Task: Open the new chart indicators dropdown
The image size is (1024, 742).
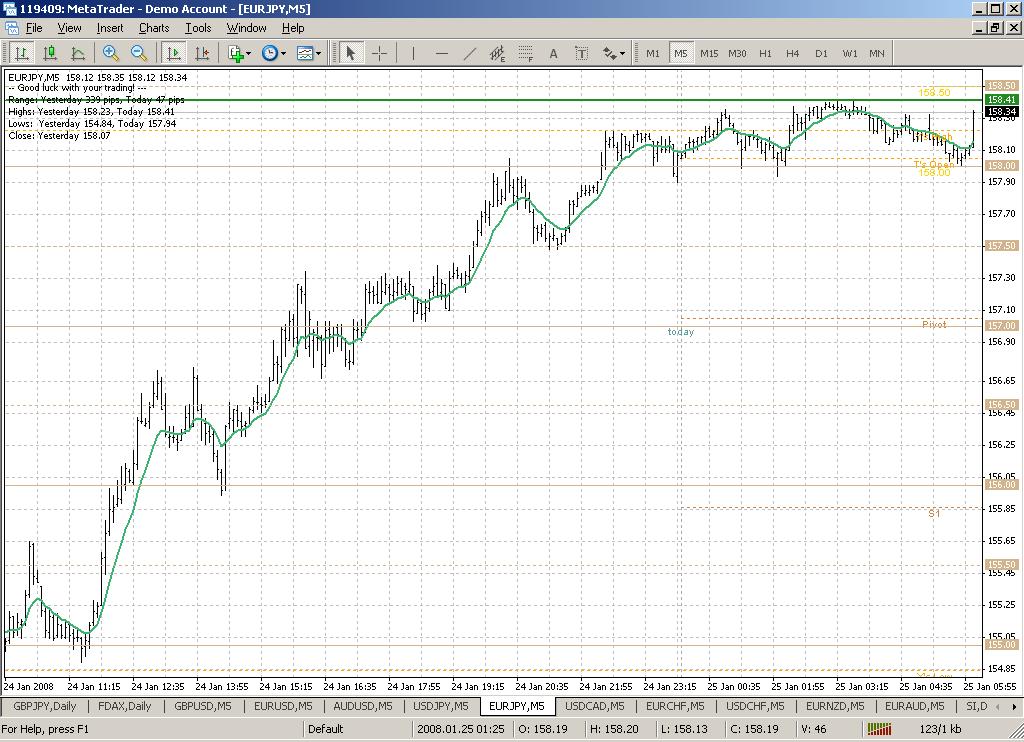Action: click(x=240, y=53)
